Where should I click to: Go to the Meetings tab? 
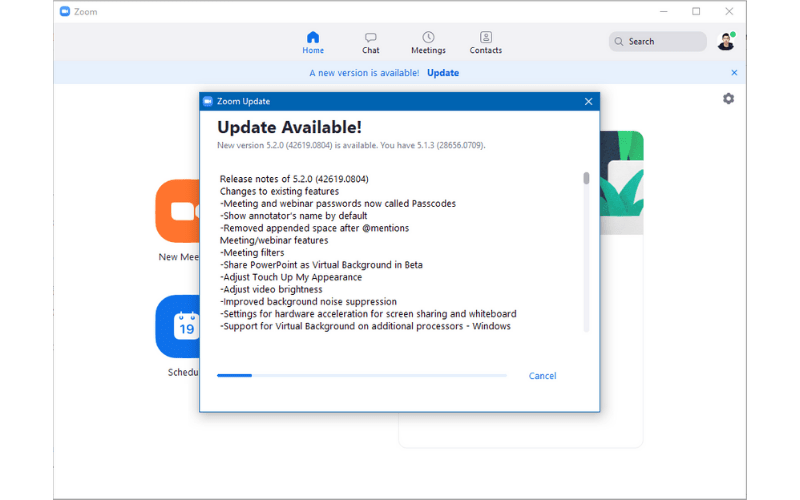[x=428, y=42]
